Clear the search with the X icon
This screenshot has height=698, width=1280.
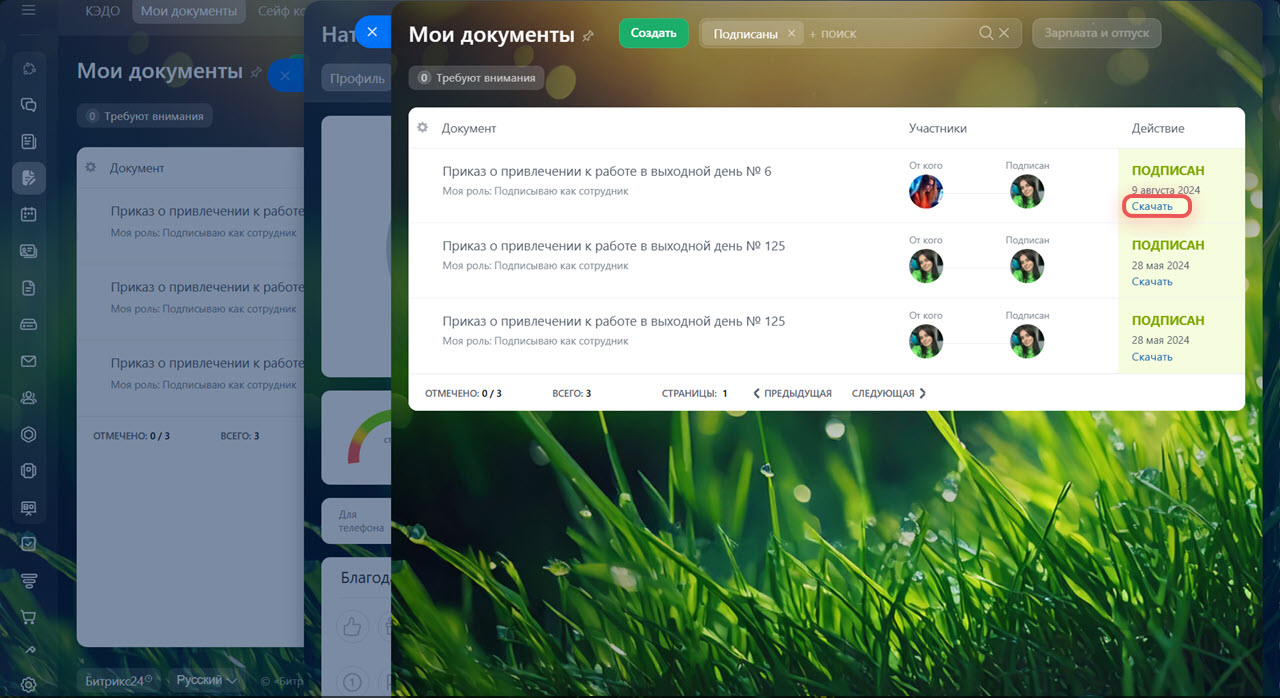(1004, 33)
